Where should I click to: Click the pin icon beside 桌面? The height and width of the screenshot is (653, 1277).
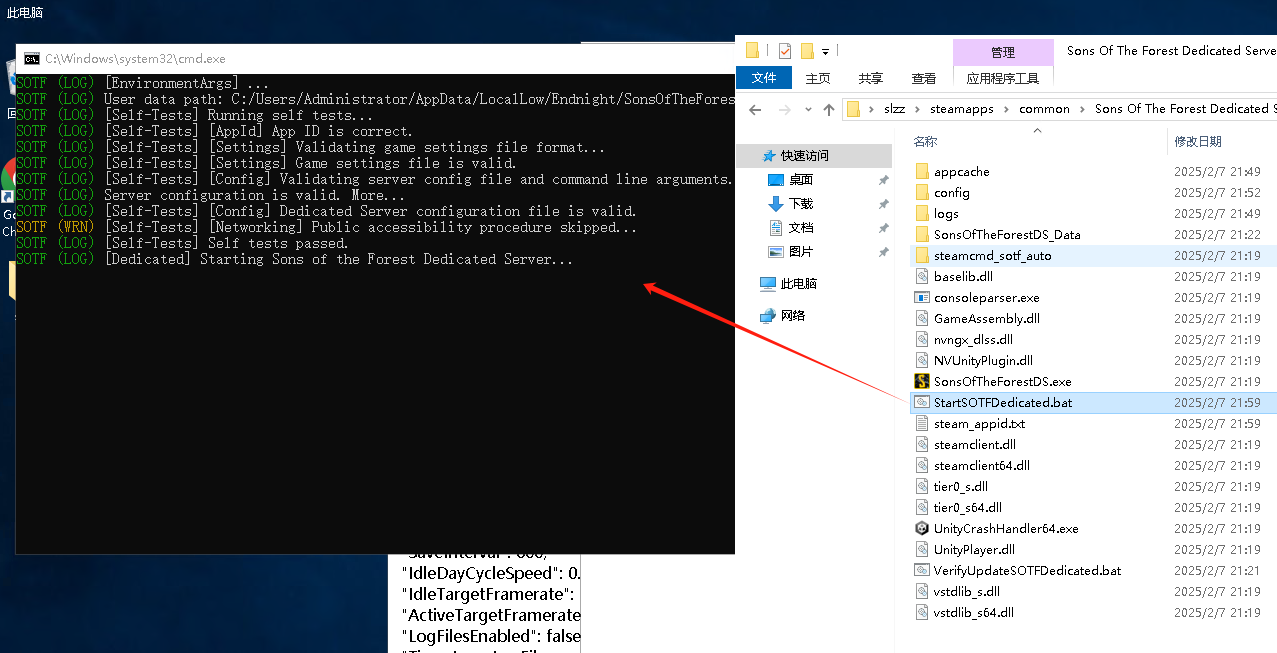pyautogui.click(x=883, y=180)
